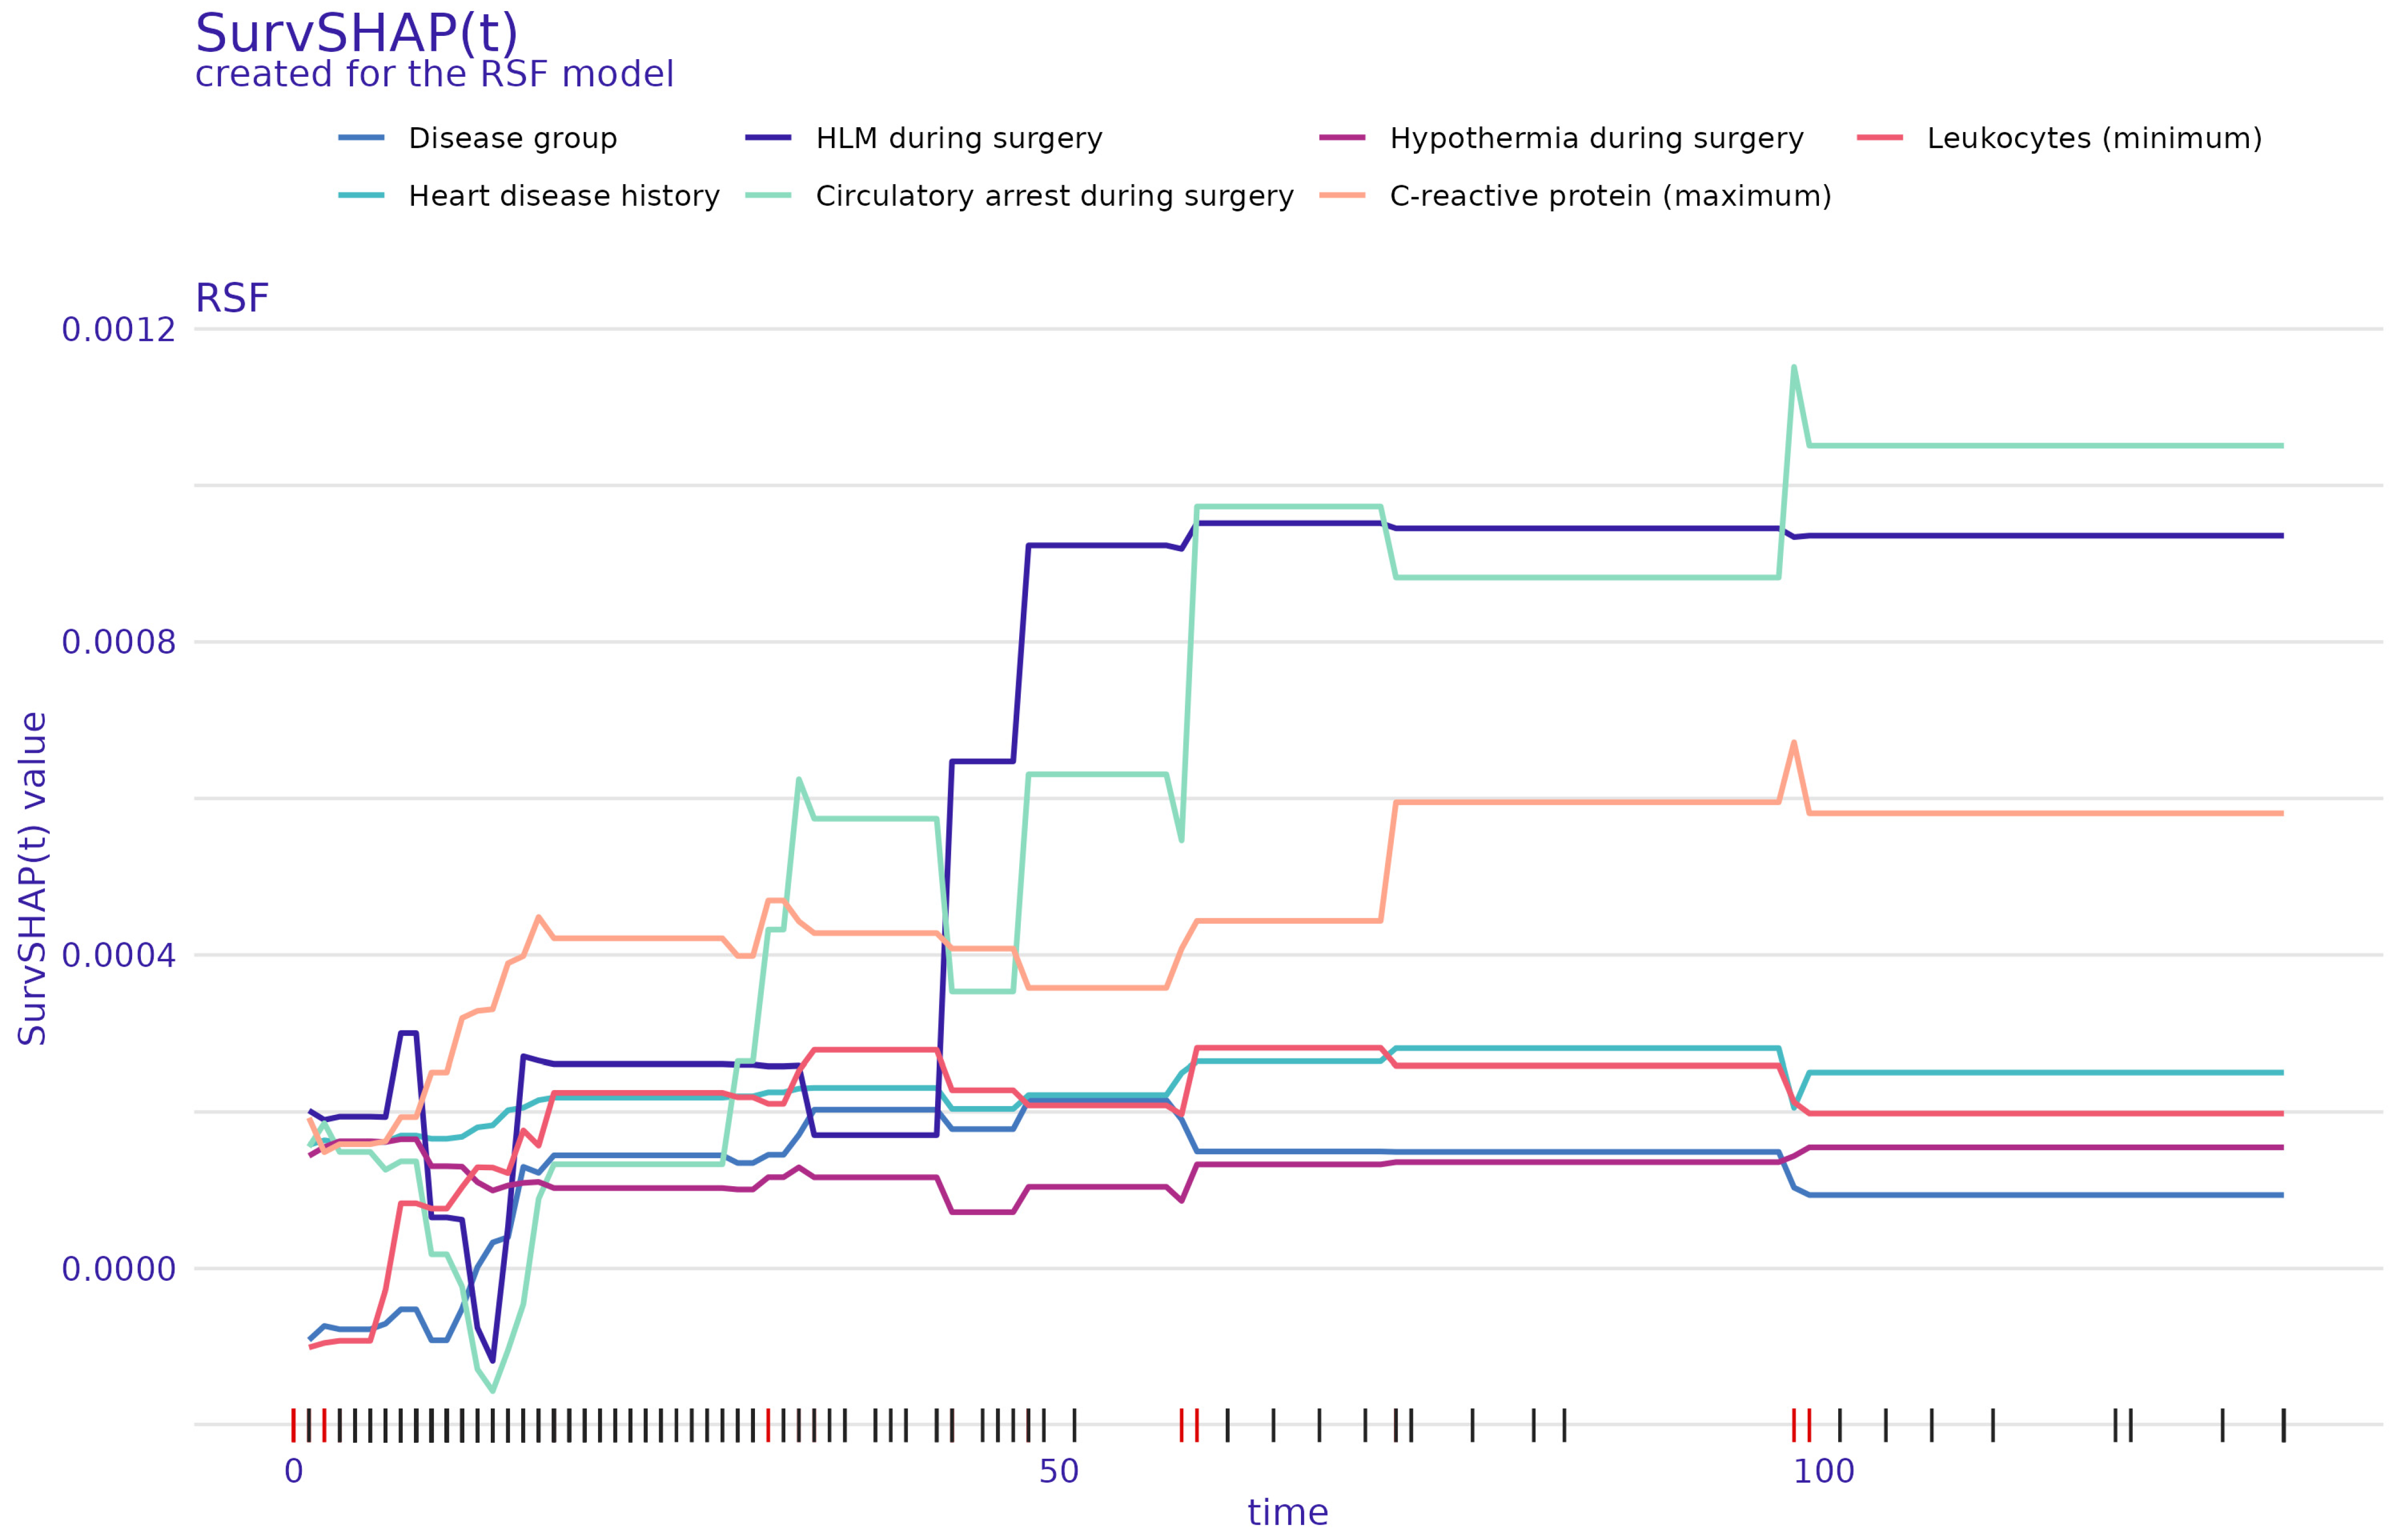Select the Hypothermia during surgery legend swatch
The width and height of the screenshot is (2408, 1540).
[x=1342, y=138]
